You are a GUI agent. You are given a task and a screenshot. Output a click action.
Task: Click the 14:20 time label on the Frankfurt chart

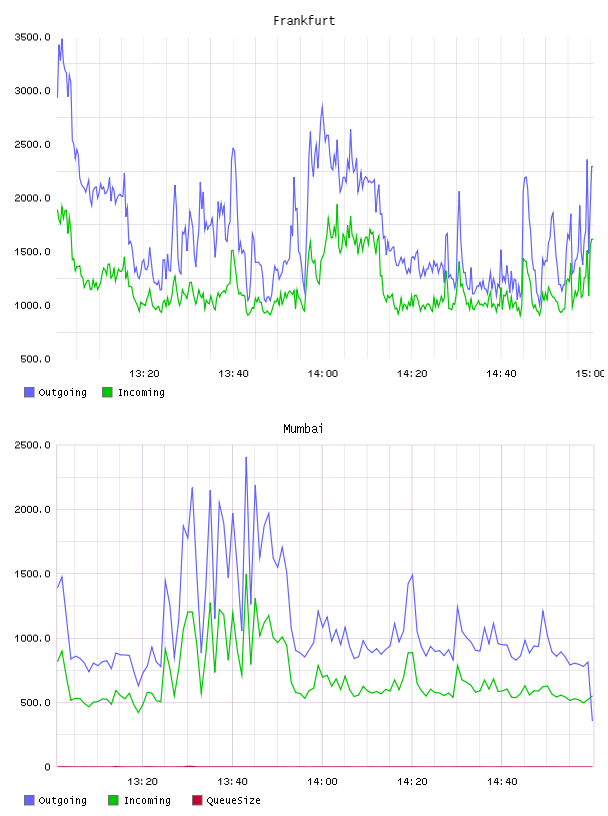[412, 374]
